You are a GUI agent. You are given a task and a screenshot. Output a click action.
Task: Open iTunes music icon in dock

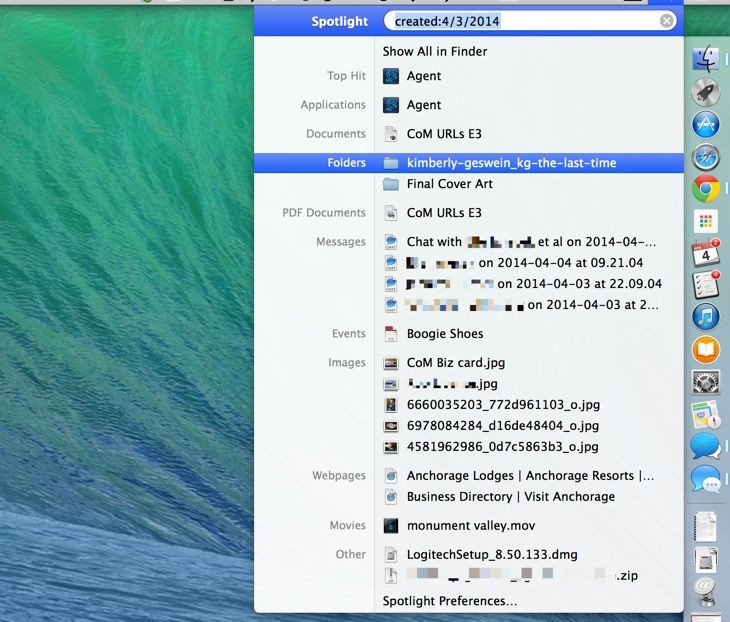(706, 316)
